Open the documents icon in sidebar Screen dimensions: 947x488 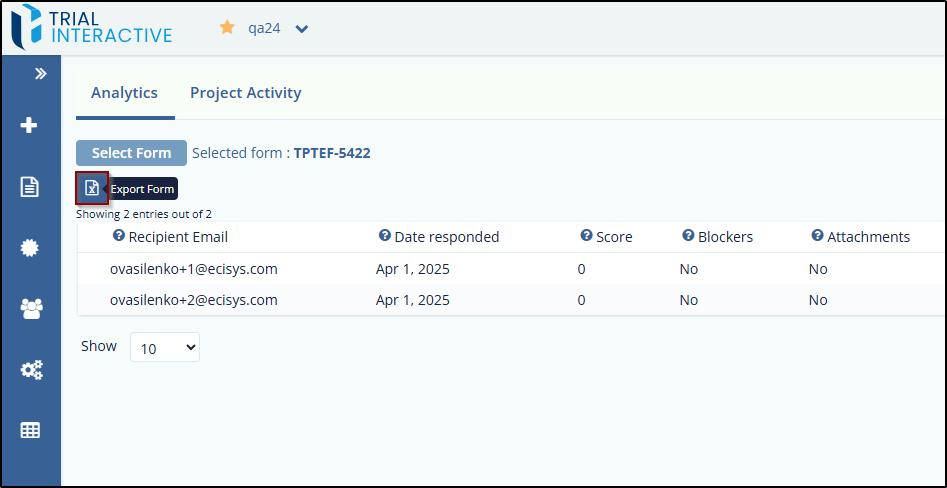(x=30, y=187)
